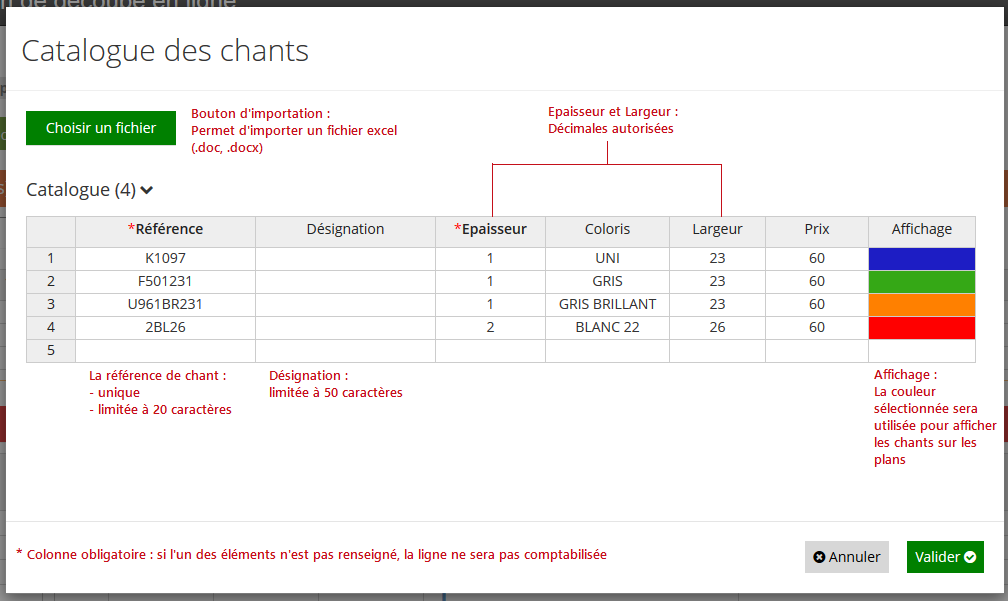The height and width of the screenshot is (601, 1008).
Task: Pick the red Affichage swatch for 2BL26
Action: click(x=922, y=328)
